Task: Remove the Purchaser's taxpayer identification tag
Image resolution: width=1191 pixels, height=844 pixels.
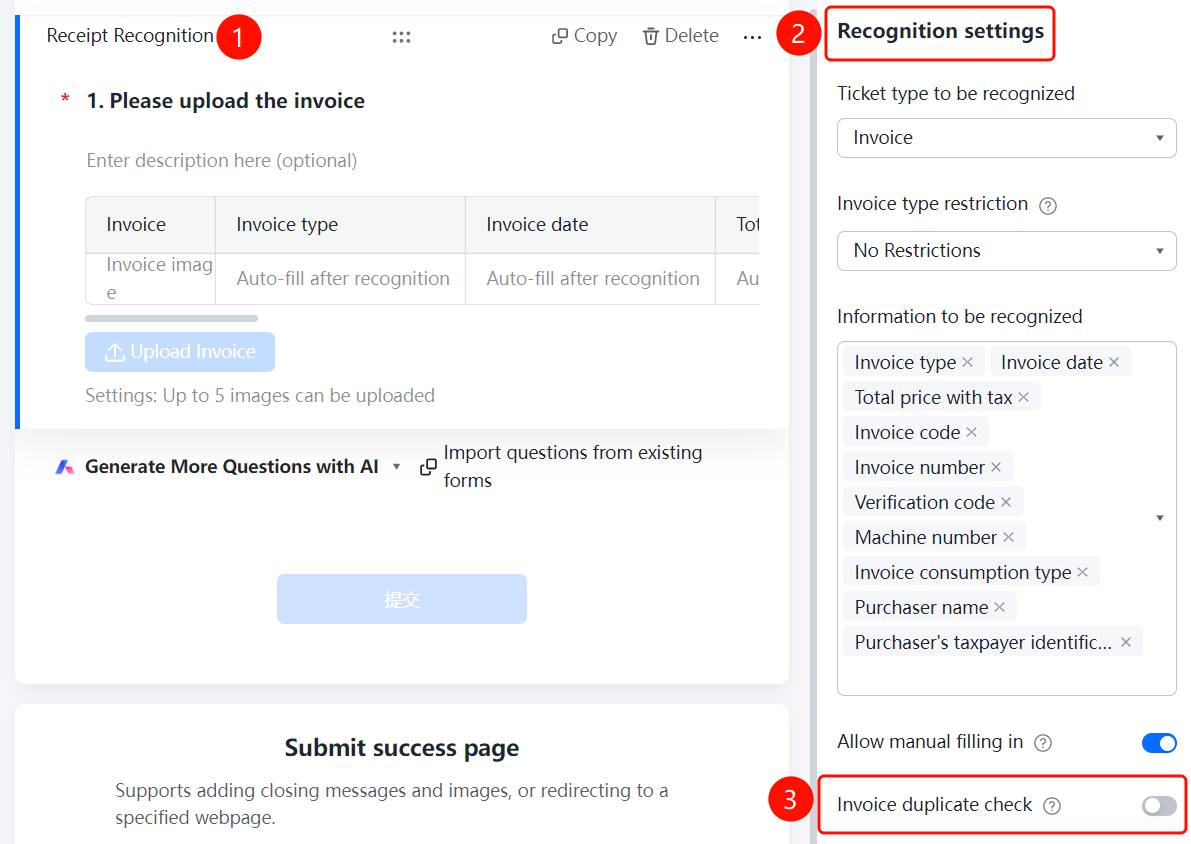Action: pyautogui.click(x=1126, y=642)
